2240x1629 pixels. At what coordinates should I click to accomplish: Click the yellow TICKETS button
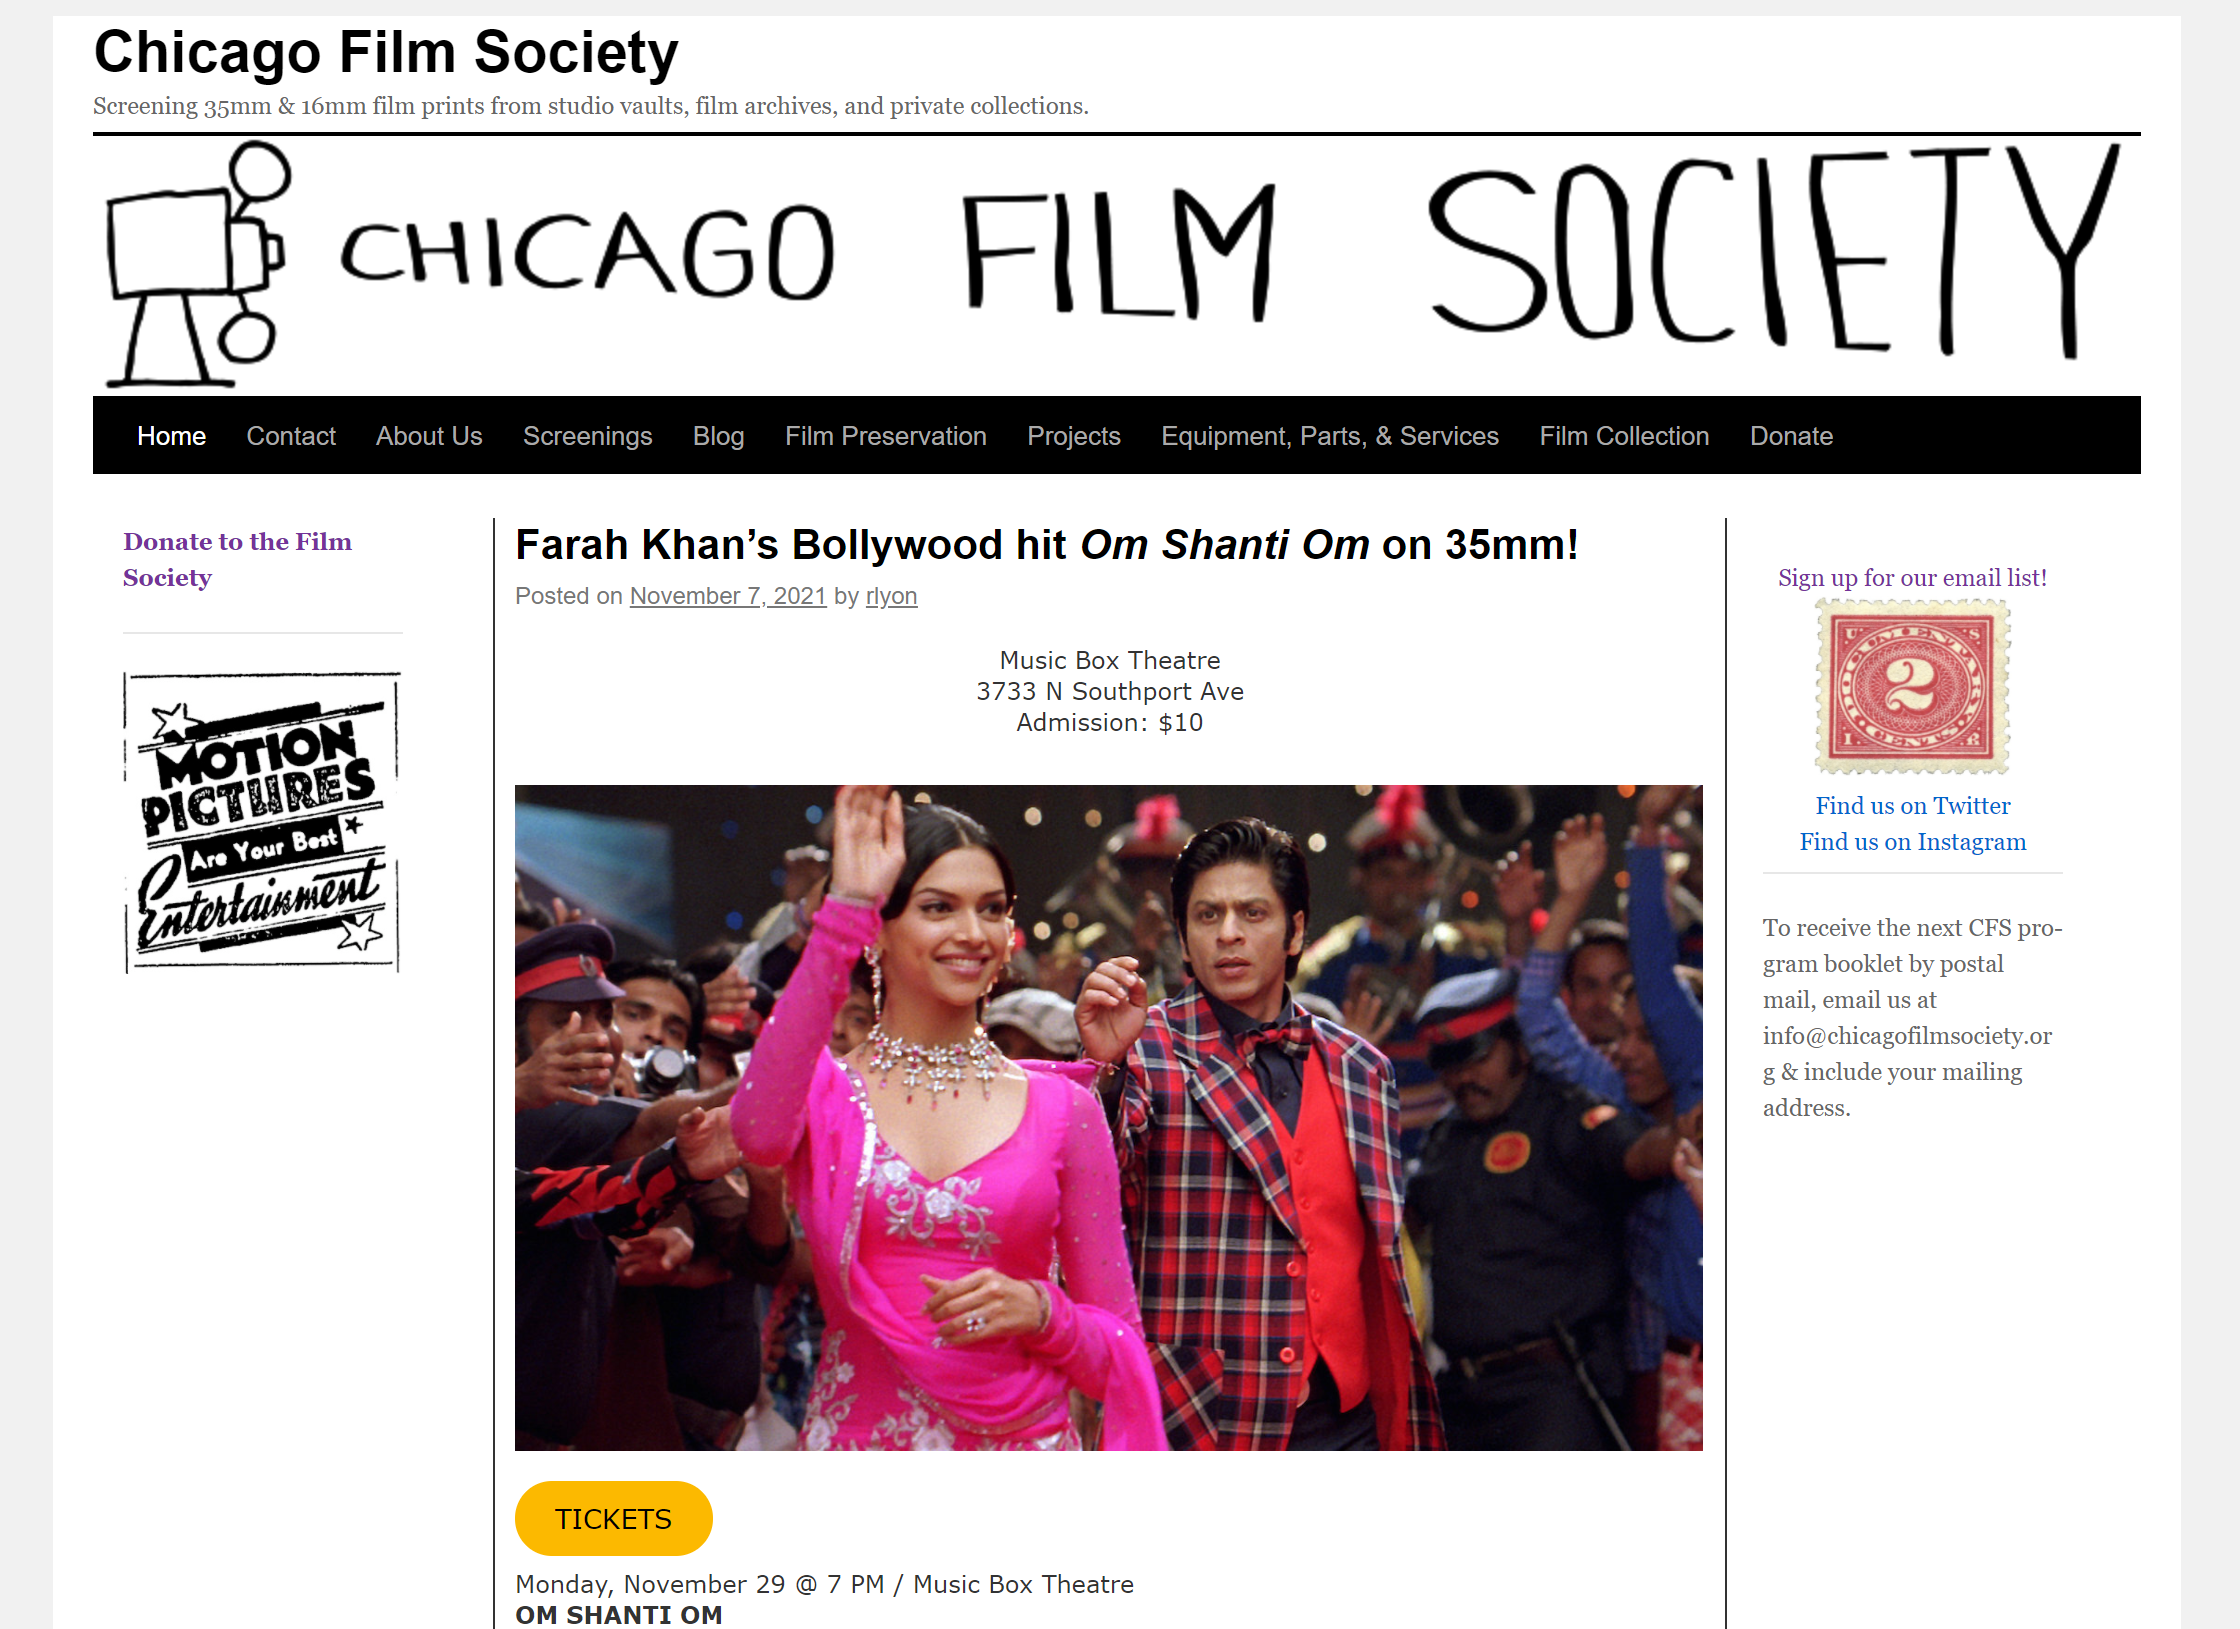(x=613, y=1518)
